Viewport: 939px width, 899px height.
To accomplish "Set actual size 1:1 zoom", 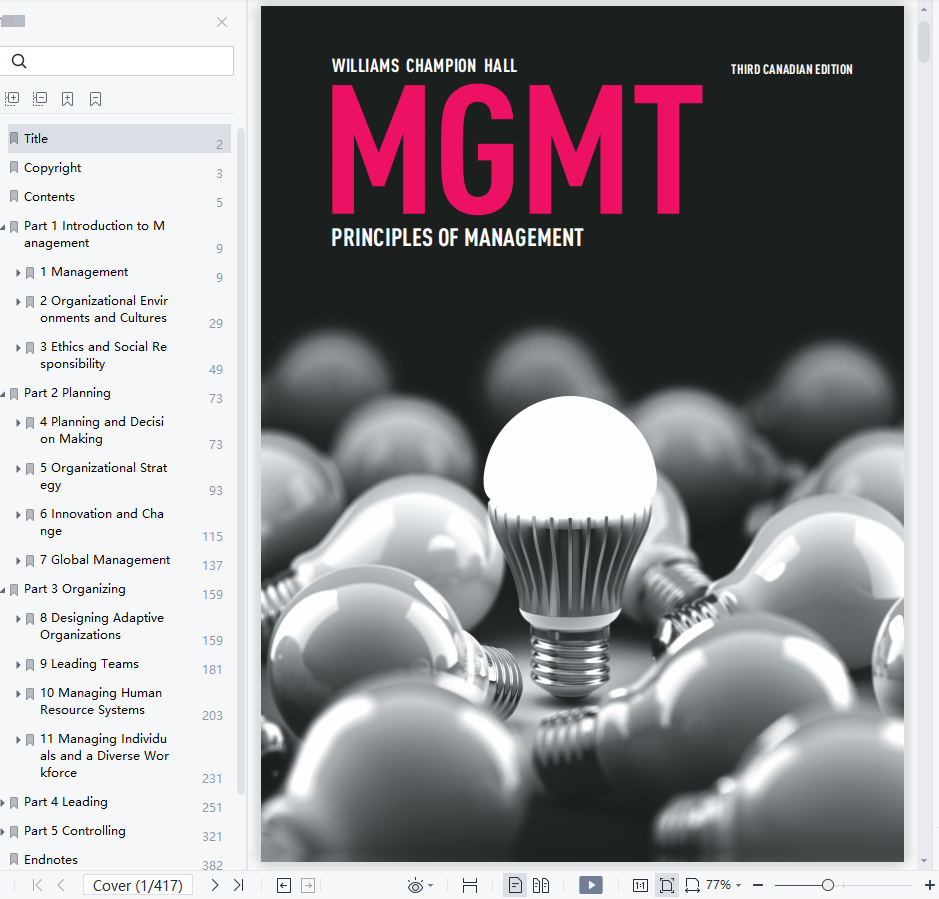I will tap(640, 885).
